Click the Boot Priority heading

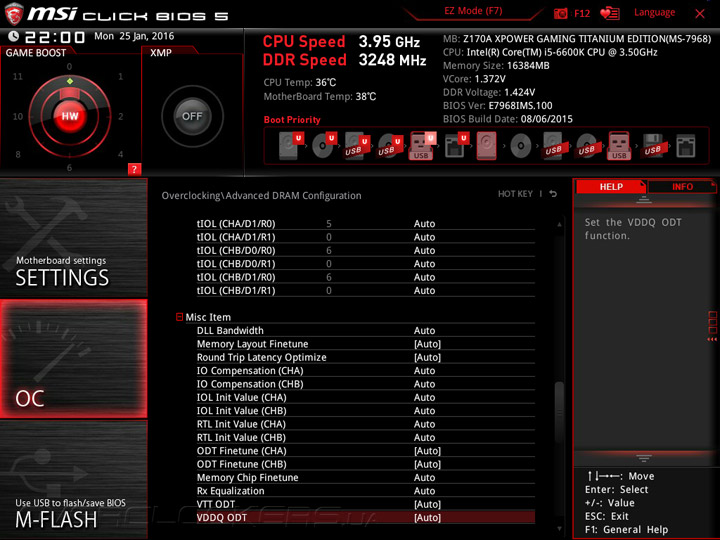tap(292, 120)
